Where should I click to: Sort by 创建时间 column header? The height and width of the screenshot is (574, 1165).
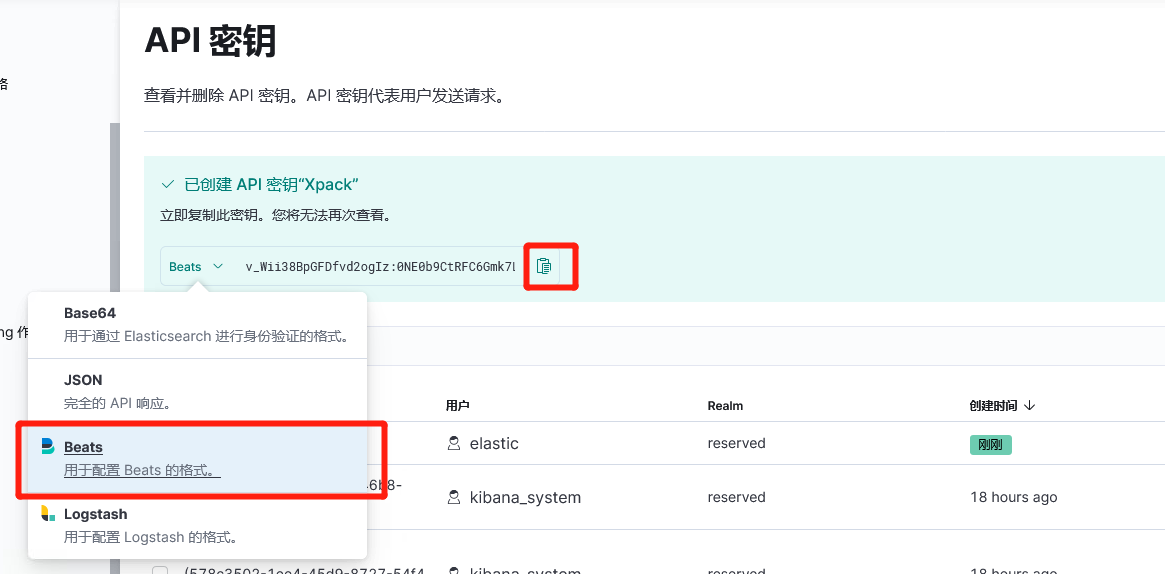(1002, 405)
